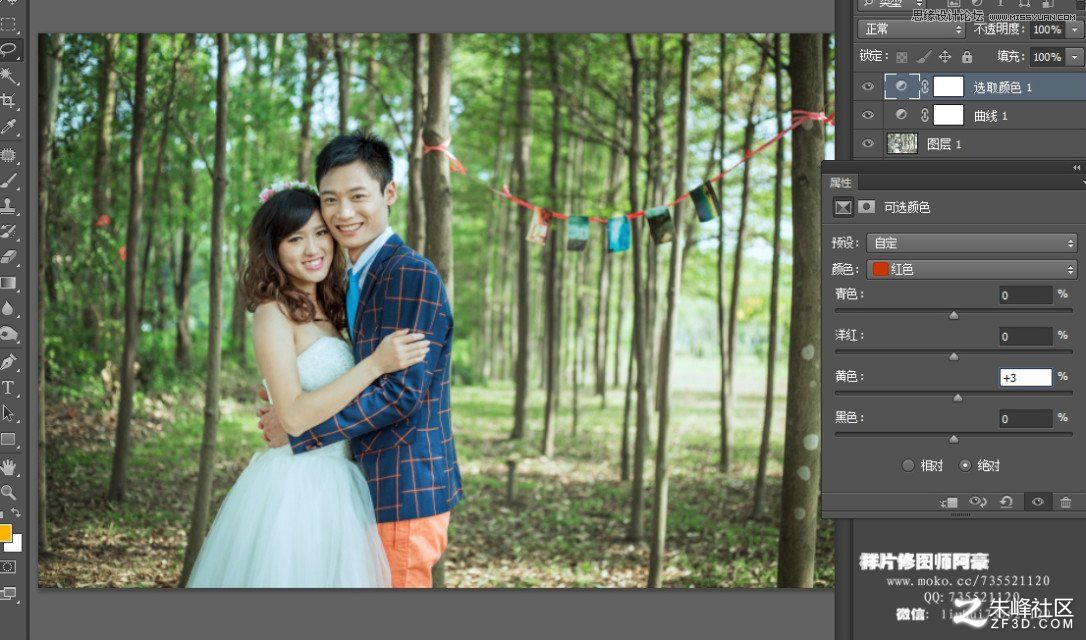Open the 不透明度 opacity dropdown arrow

[x=1075, y=29]
